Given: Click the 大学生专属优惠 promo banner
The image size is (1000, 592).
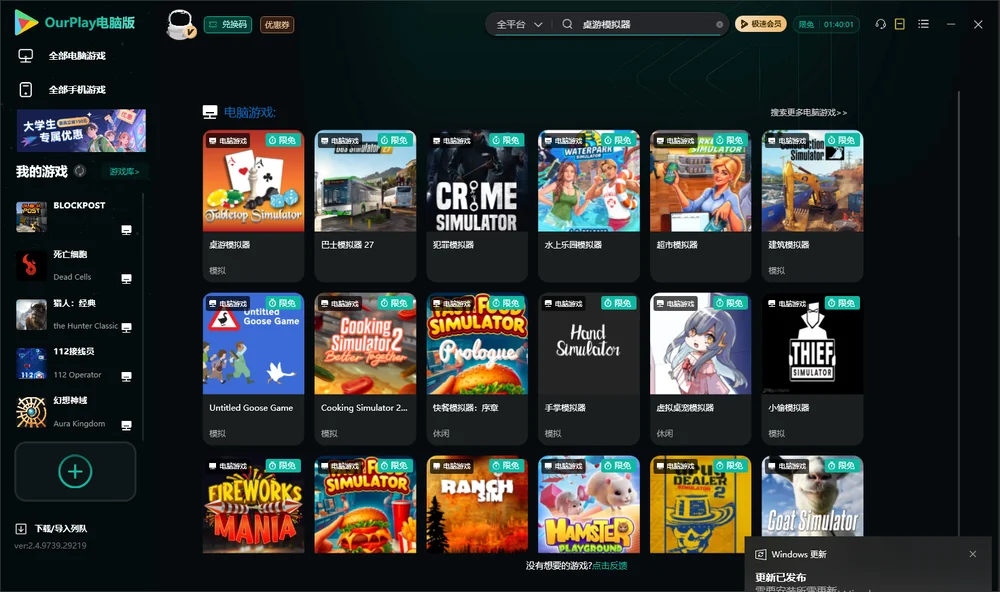Looking at the screenshot, I should click(x=81, y=131).
